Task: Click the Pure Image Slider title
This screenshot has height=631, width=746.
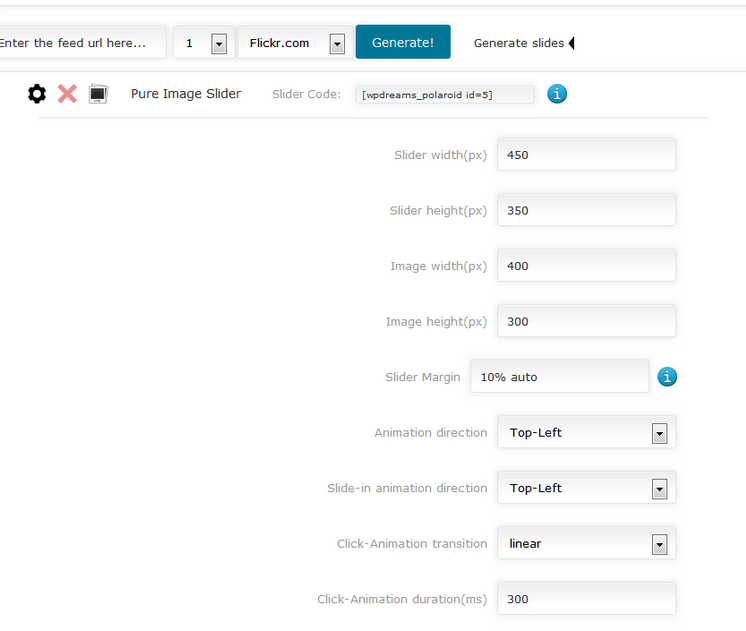Action: pyautogui.click(x=186, y=94)
